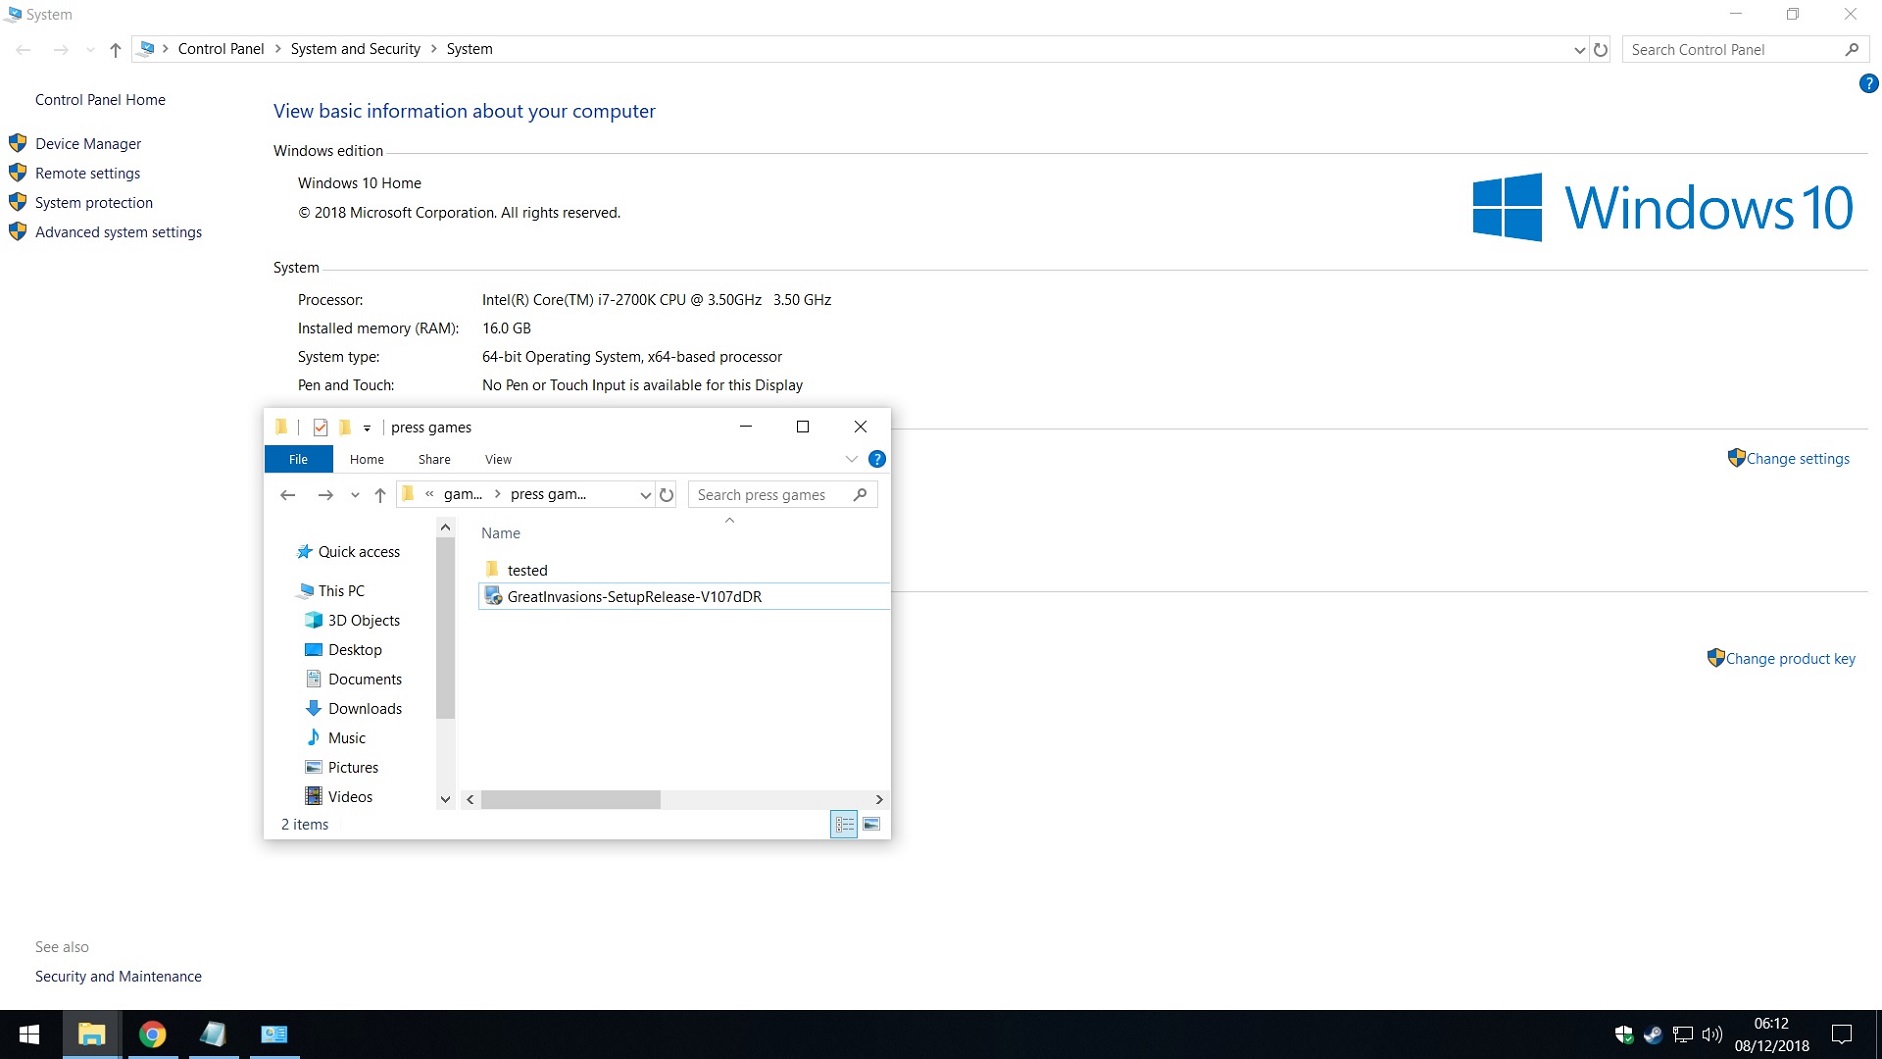Open Desktop in navigation pane

coord(355,650)
